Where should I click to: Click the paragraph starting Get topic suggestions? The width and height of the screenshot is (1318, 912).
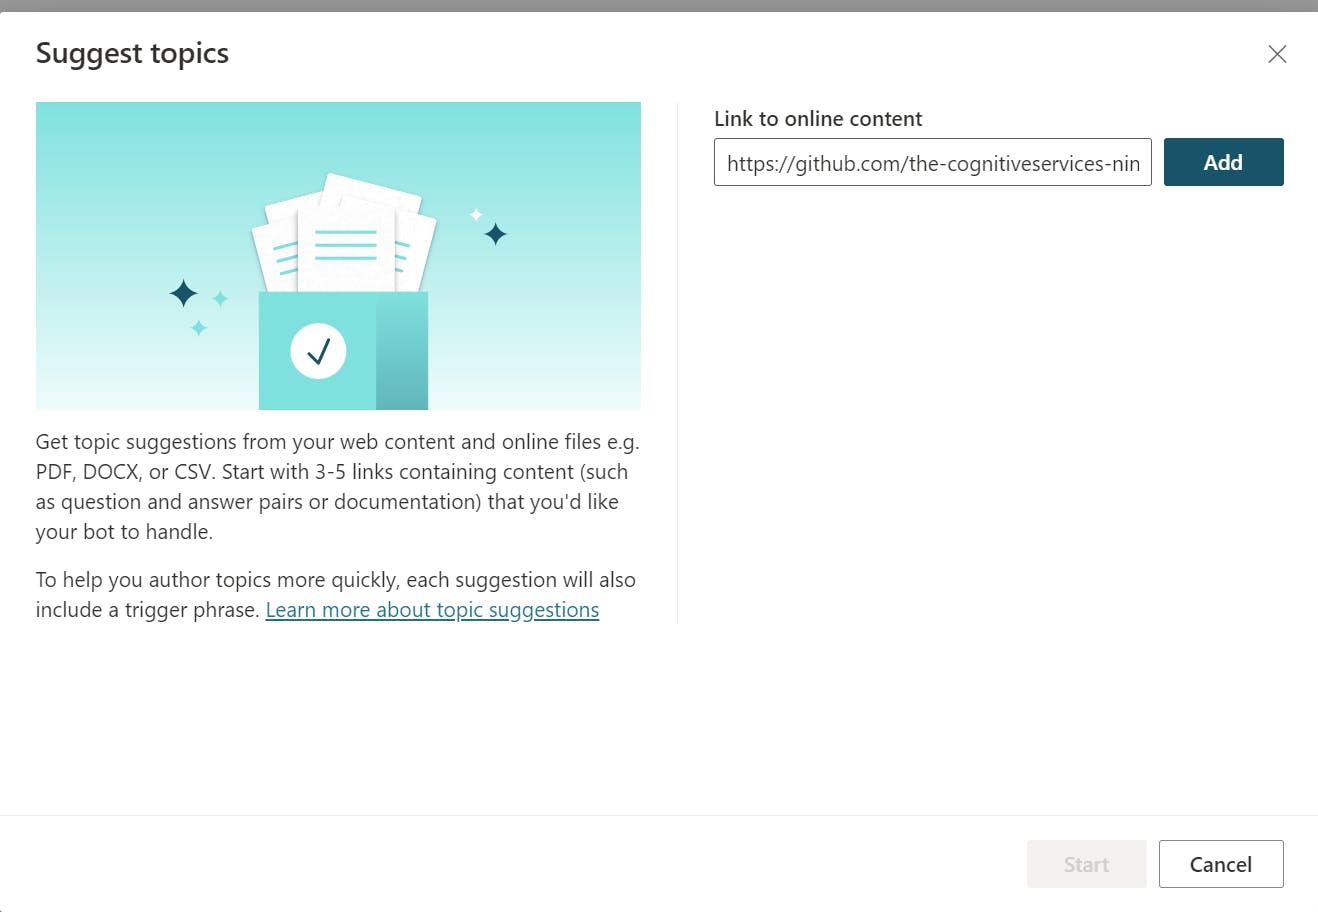[336, 486]
